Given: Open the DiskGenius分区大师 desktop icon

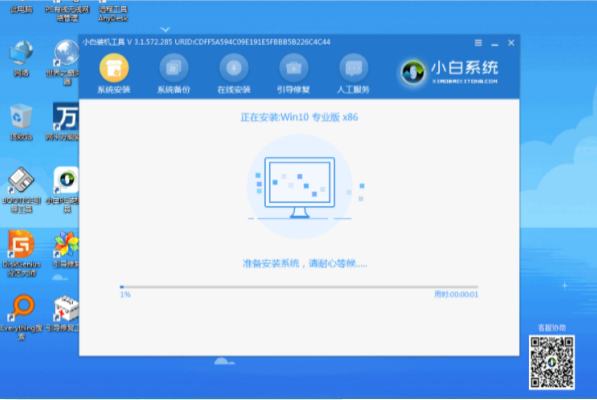Looking at the screenshot, I should click(21, 253).
